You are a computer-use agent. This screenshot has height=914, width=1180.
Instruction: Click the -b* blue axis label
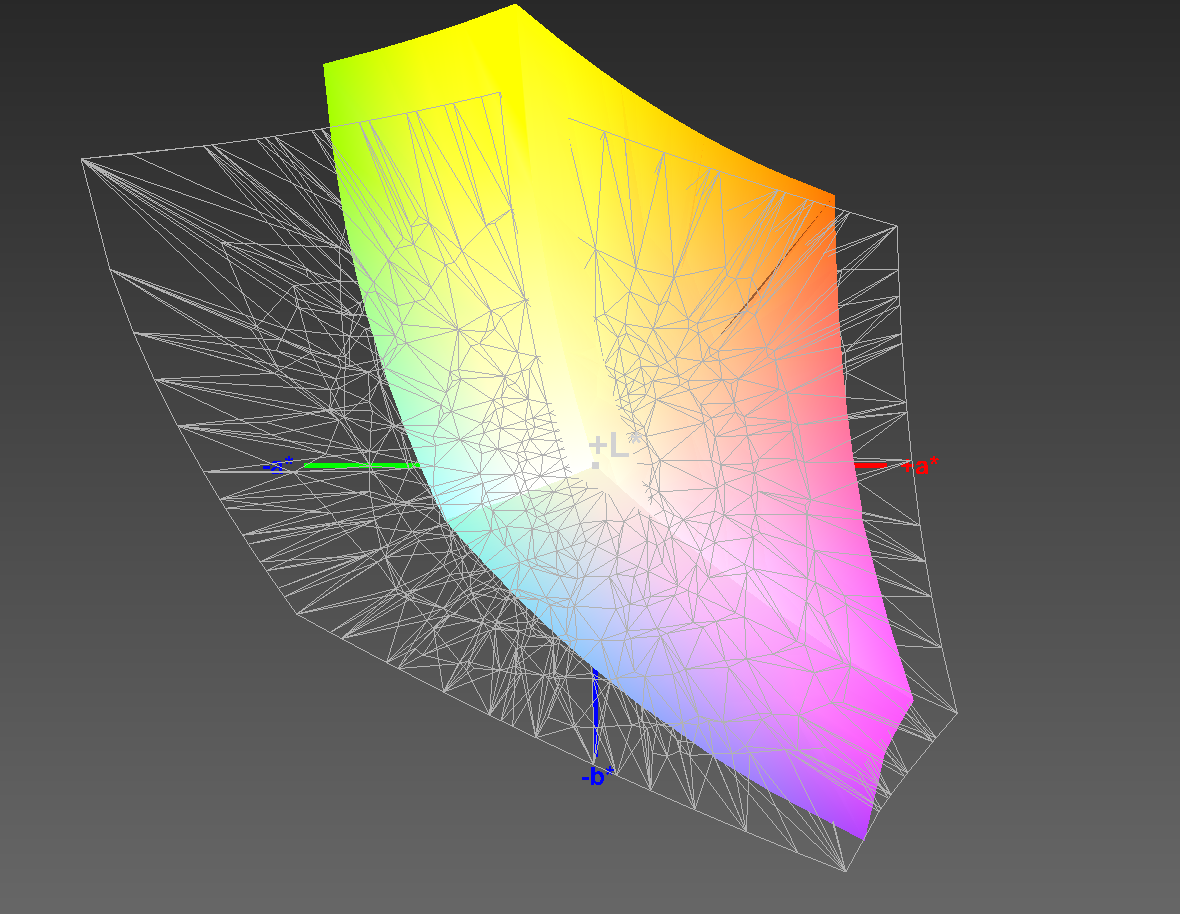coord(598,776)
